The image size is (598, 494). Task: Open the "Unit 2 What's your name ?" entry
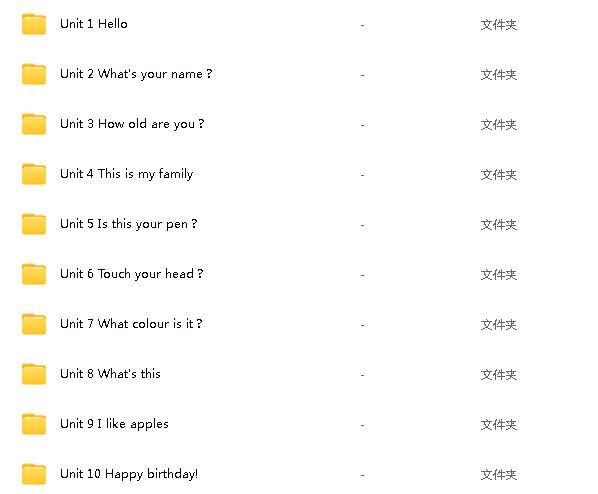pyautogui.click(x=136, y=74)
